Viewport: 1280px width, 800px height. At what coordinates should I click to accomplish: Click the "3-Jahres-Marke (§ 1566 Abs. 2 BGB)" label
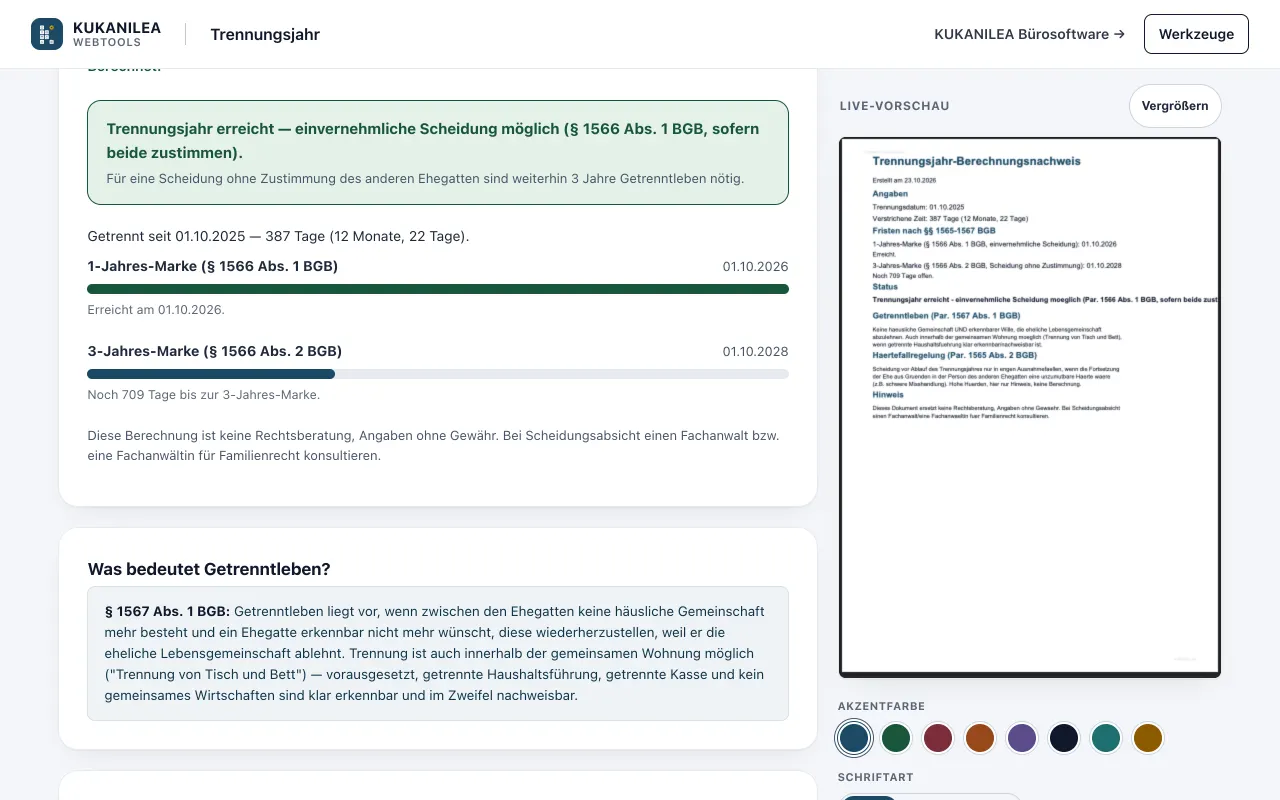(215, 351)
